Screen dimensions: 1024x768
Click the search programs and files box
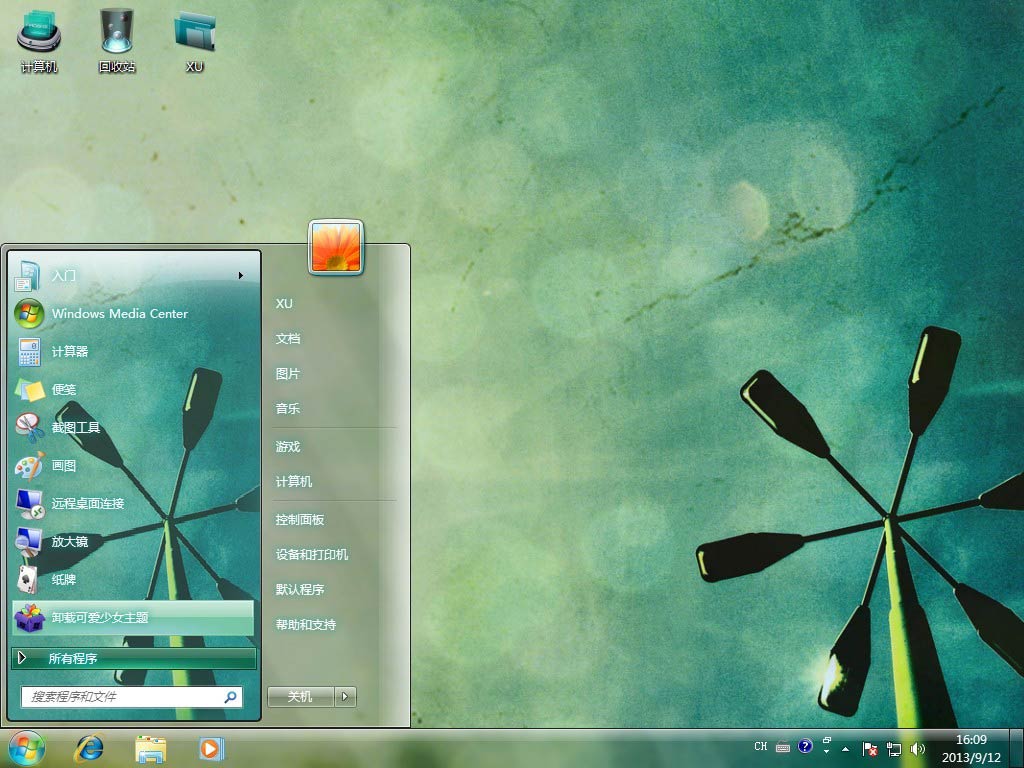click(x=125, y=697)
